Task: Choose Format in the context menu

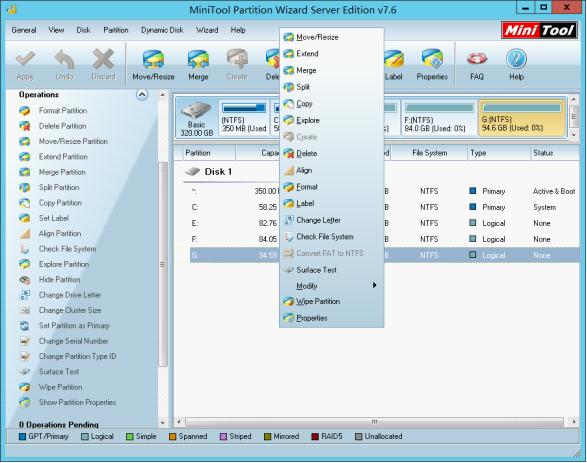Action: pyautogui.click(x=332, y=187)
